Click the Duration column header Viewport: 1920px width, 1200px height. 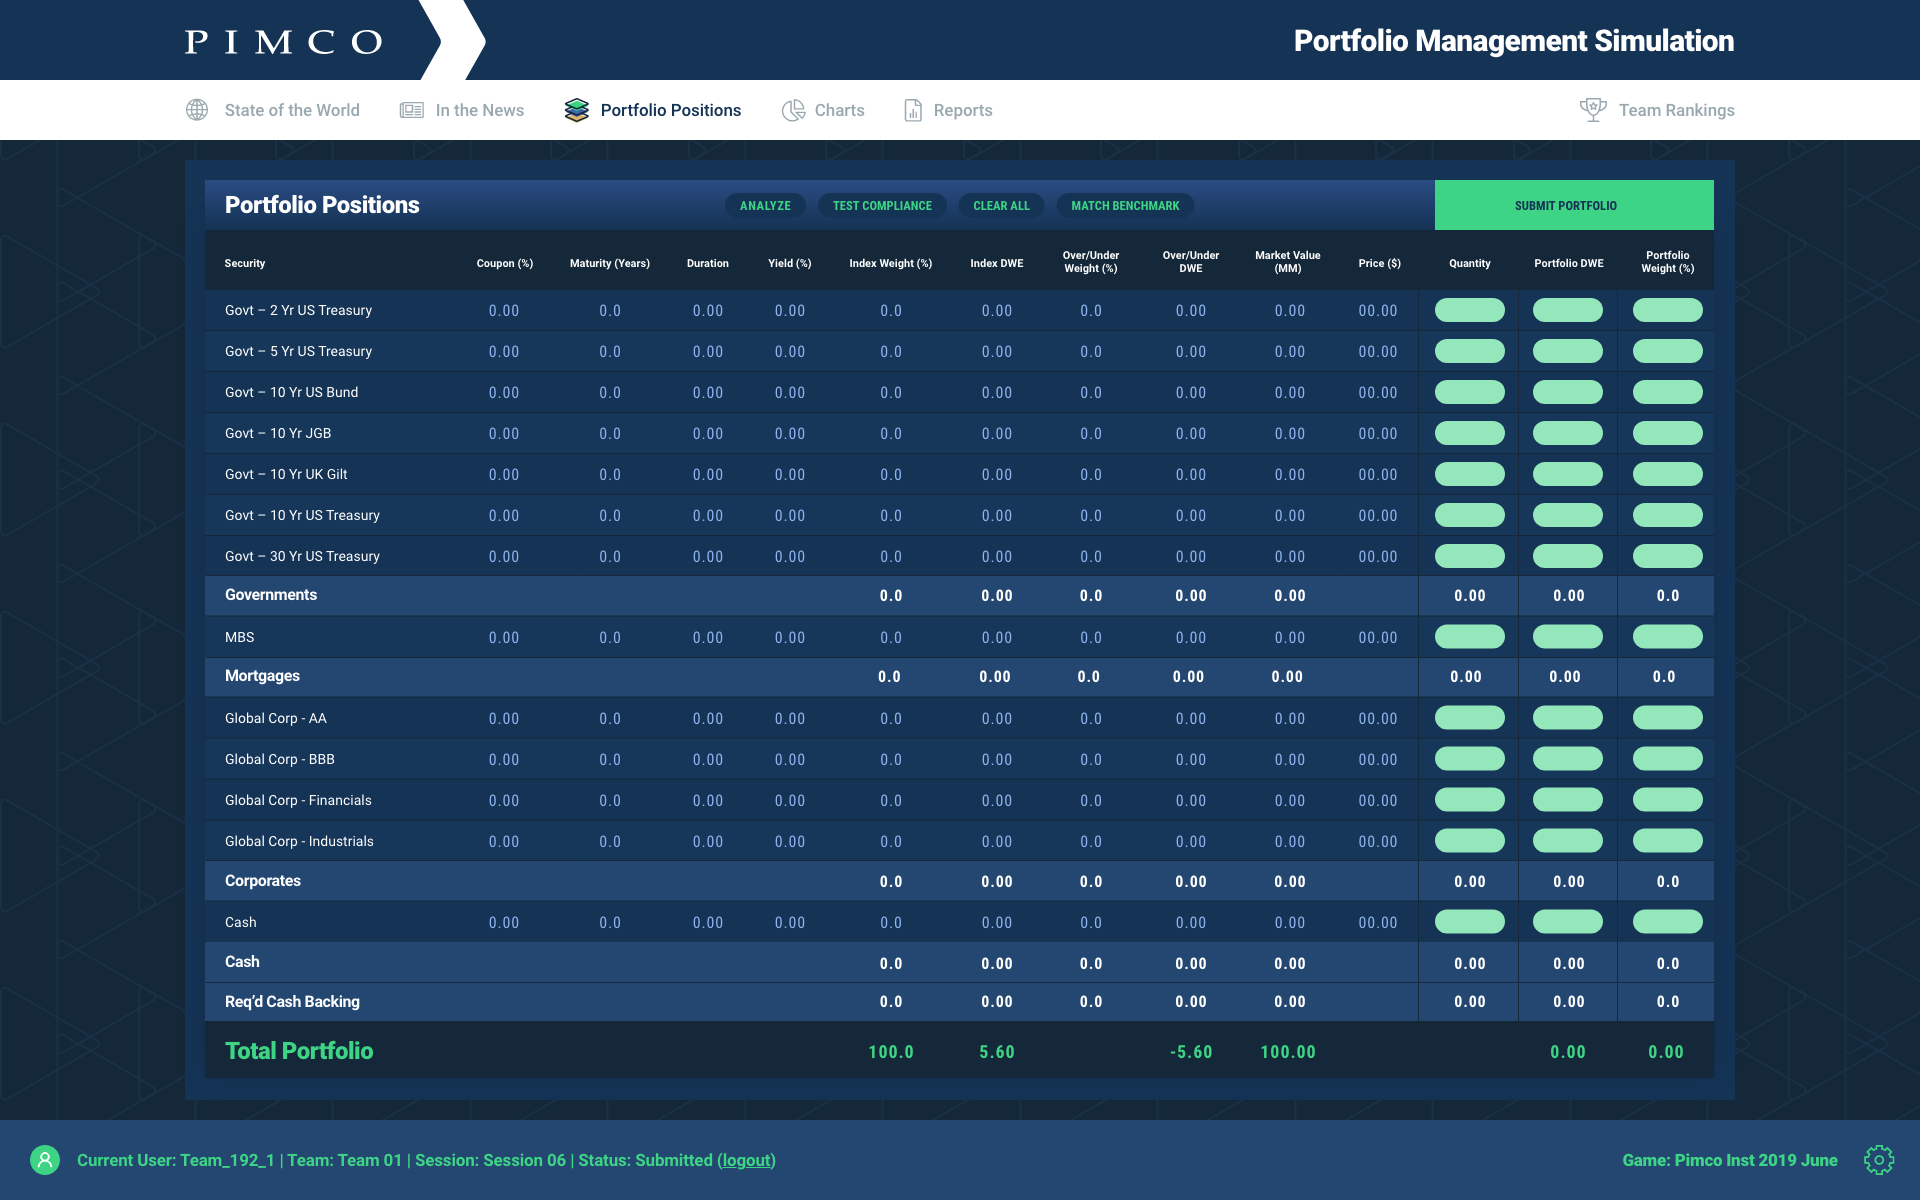click(x=708, y=263)
